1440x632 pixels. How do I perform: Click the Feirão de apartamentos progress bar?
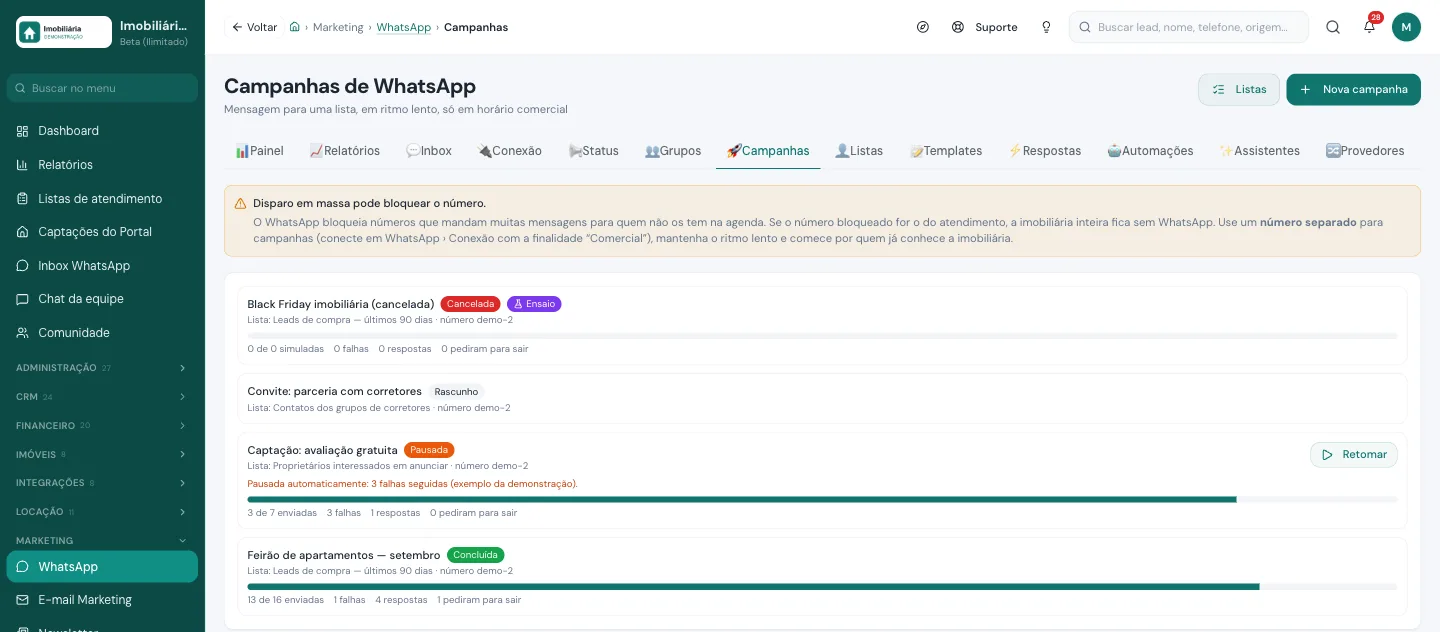click(x=822, y=587)
